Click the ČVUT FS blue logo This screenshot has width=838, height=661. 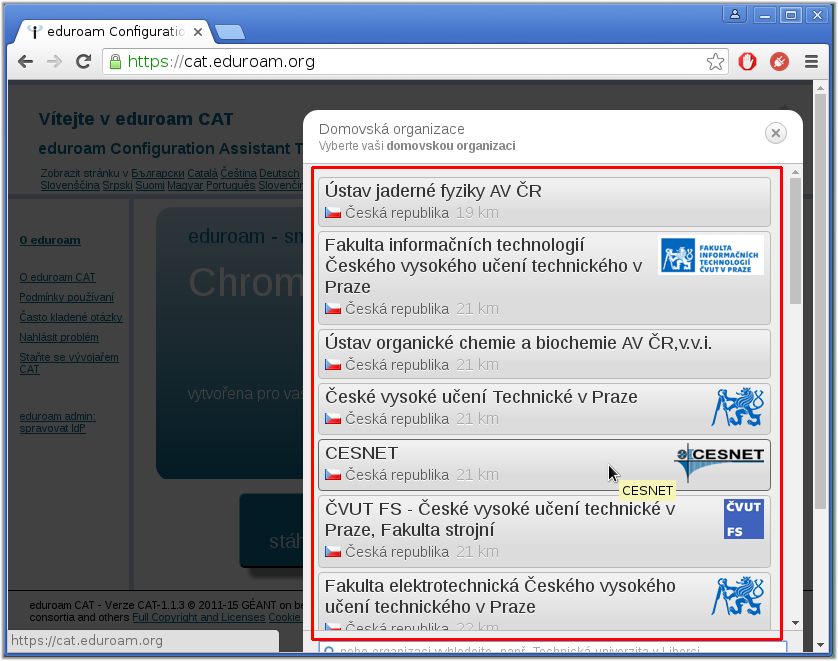point(744,519)
